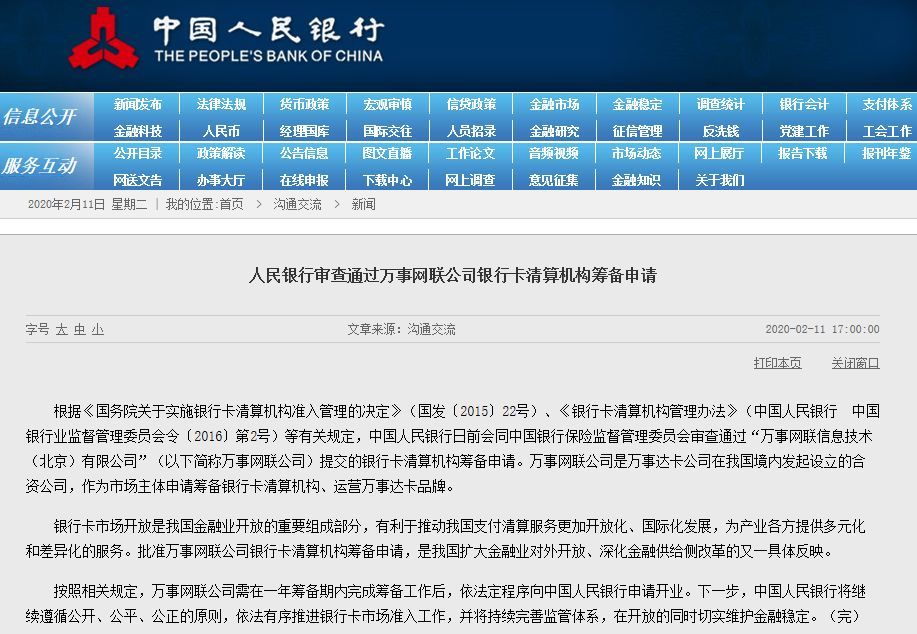Viewport: 917px width, 634px height.
Task: Click 关于我们 nav link
Action: coord(720,180)
